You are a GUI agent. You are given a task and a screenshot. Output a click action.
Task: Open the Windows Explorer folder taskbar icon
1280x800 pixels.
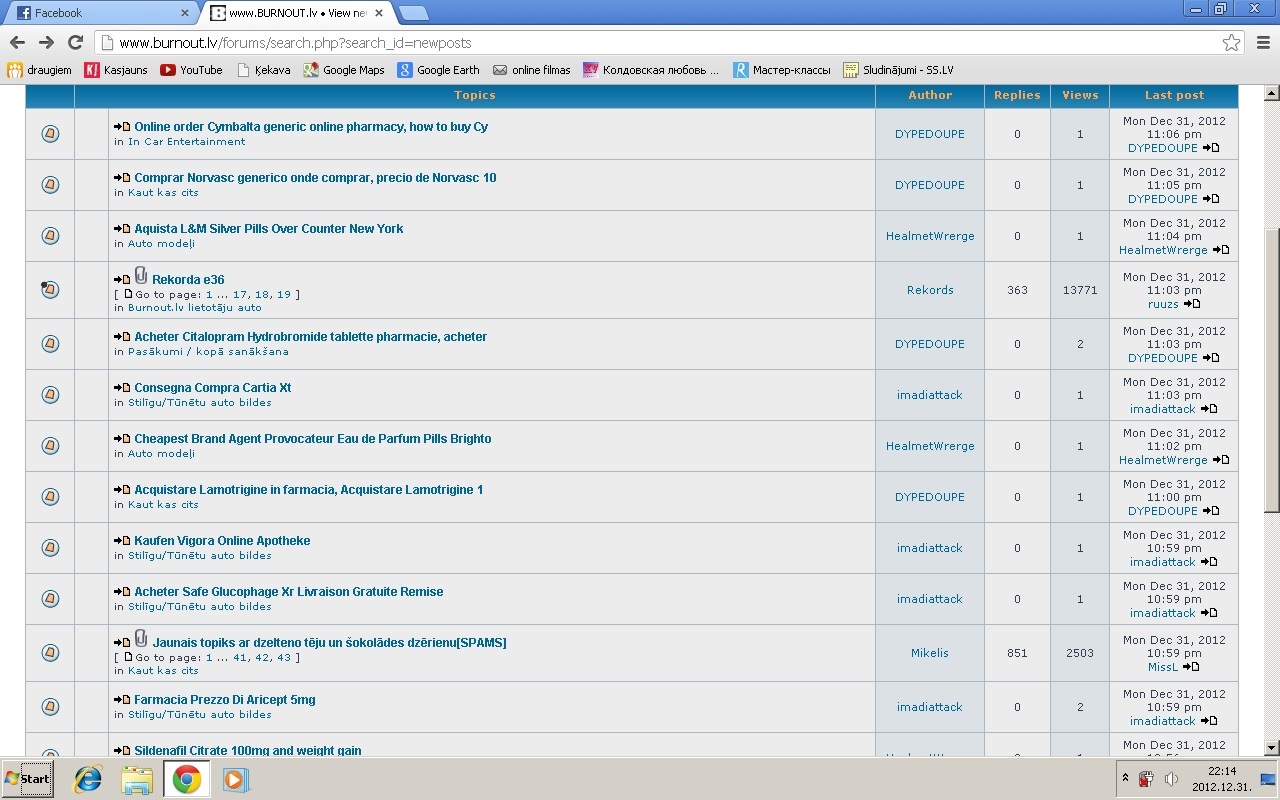tap(137, 779)
